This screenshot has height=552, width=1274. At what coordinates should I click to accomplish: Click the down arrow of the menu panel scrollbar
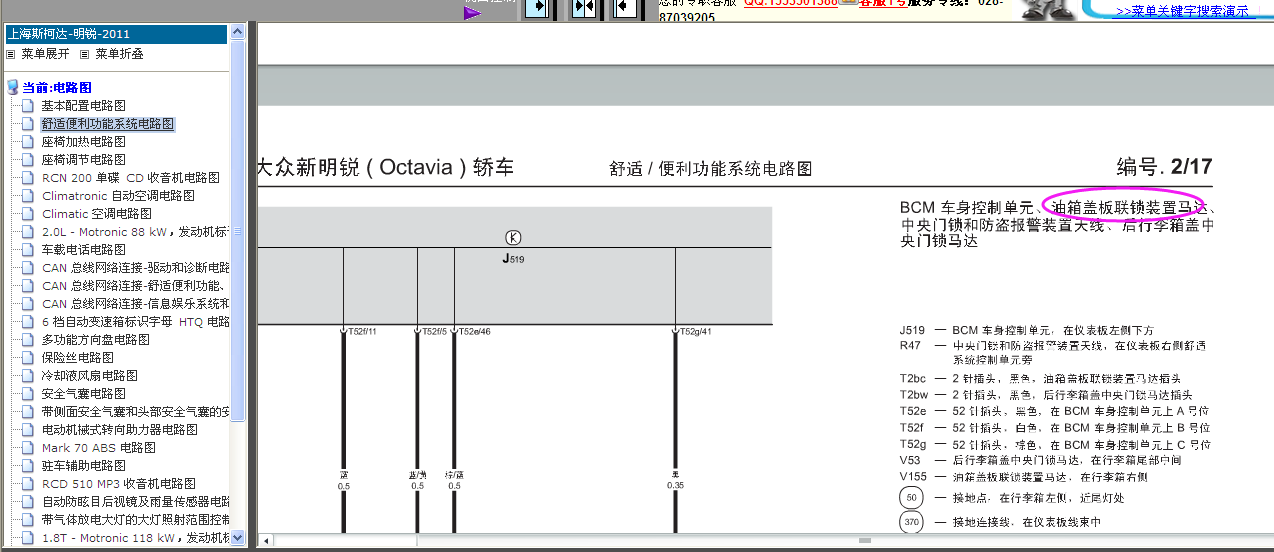pyautogui.click(x=237, y=539)
